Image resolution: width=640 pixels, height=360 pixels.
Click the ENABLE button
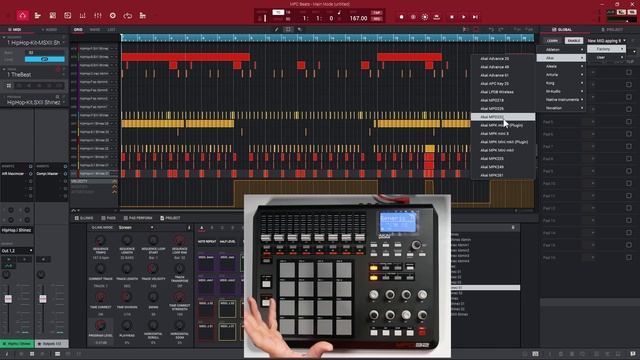coord(573,41)
